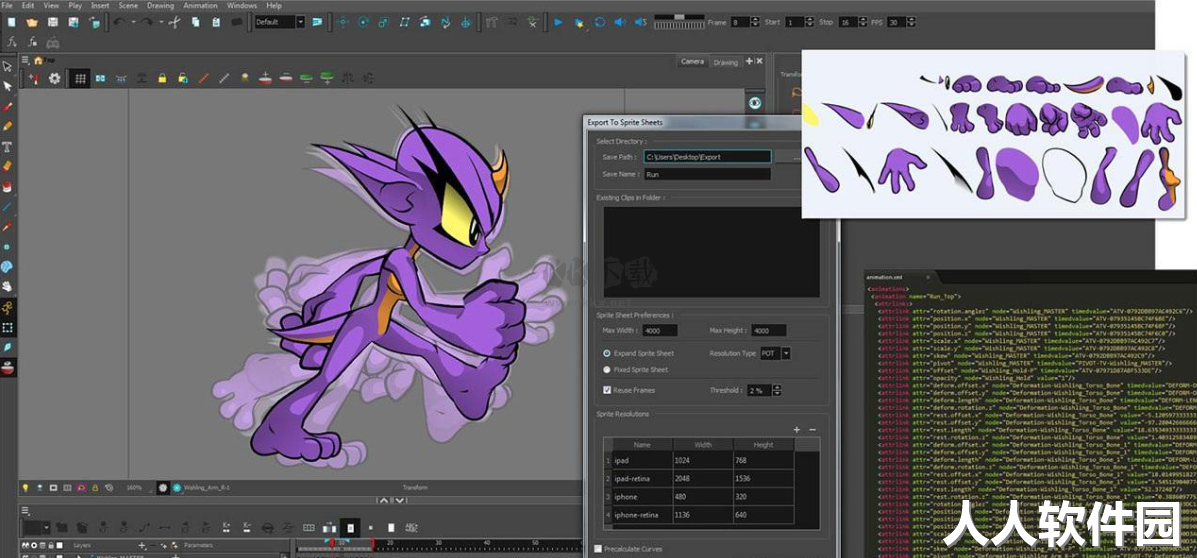This screenshot has width=1197, height=558.
Task: Click the Max Width field
Action: (x=660, y=331)
